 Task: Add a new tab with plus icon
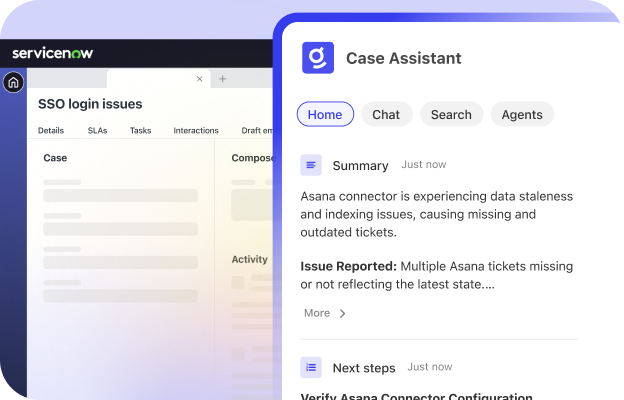click(x=222, y=79)
